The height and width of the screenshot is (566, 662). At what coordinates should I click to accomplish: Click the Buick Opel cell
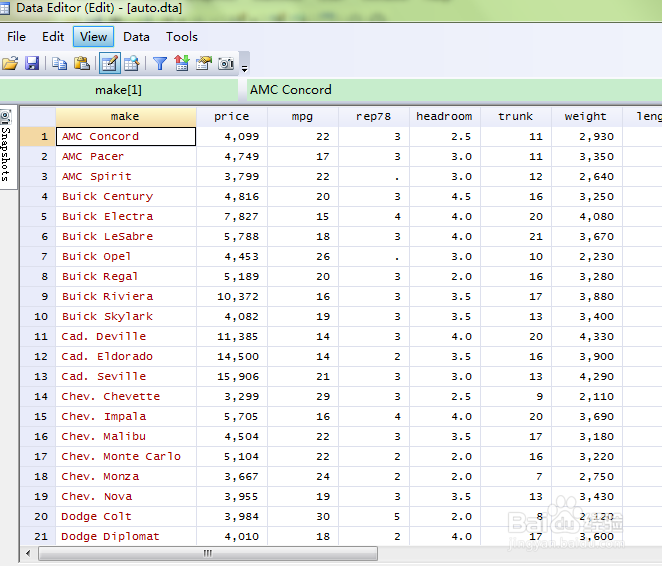[126, 257]
